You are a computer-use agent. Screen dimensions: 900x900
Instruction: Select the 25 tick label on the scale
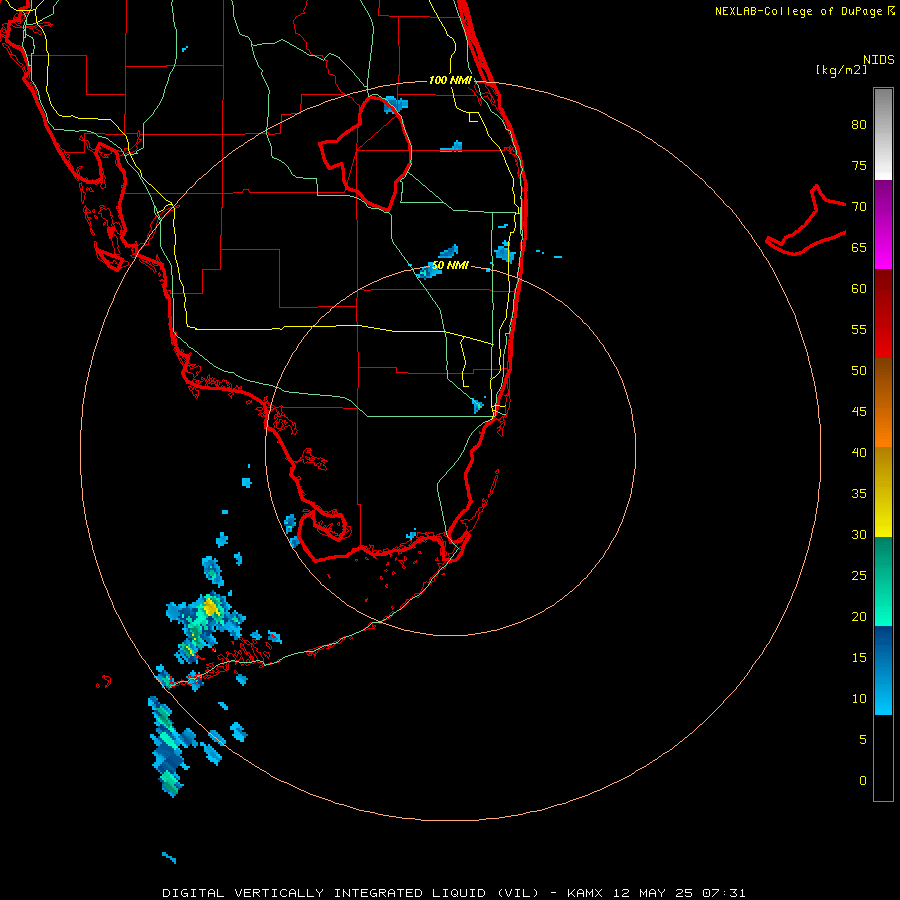(859, 575)
